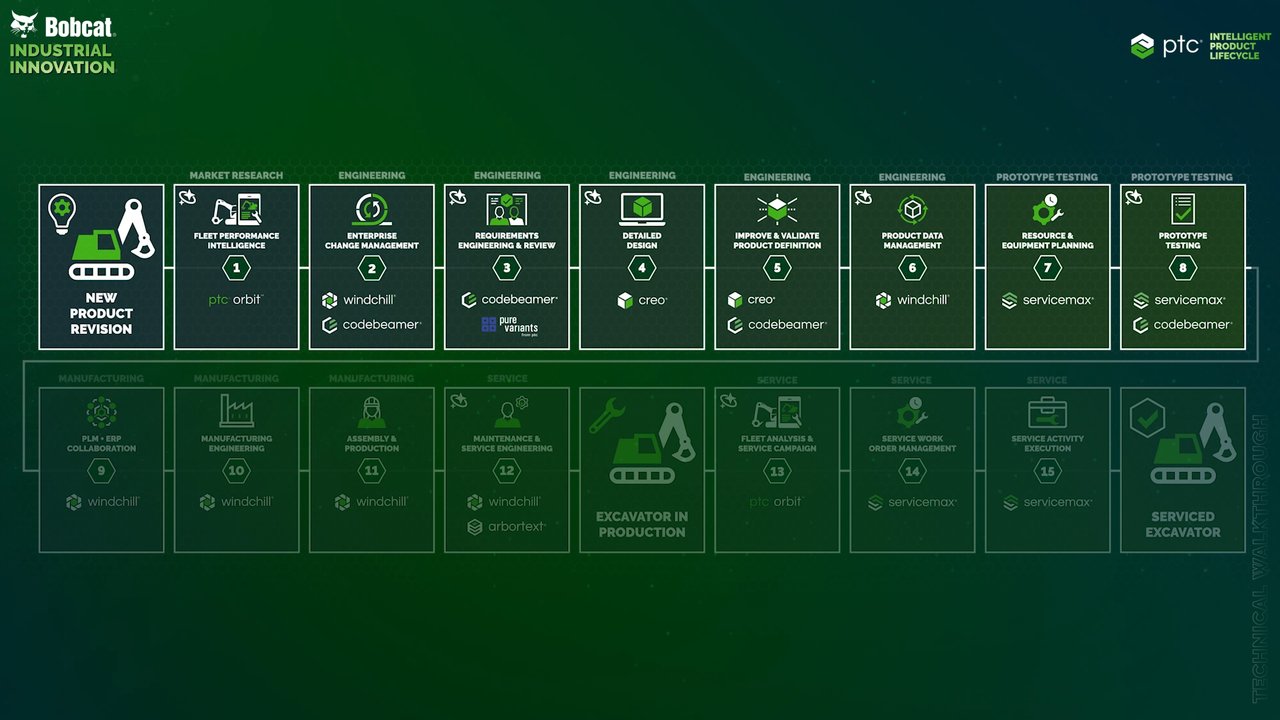Select step number 5 hexagon
This screenshot has height=720, width=1280.
pos(777,268)
